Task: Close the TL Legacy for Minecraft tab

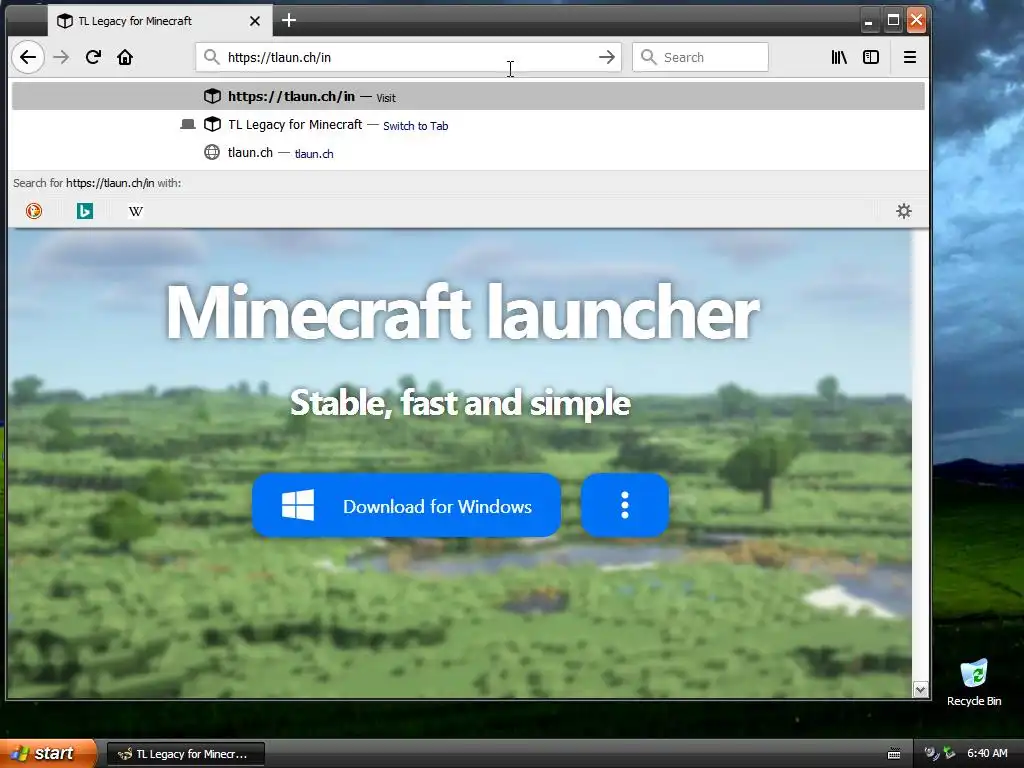Action: pyautogui.click(x=255, y=21)
